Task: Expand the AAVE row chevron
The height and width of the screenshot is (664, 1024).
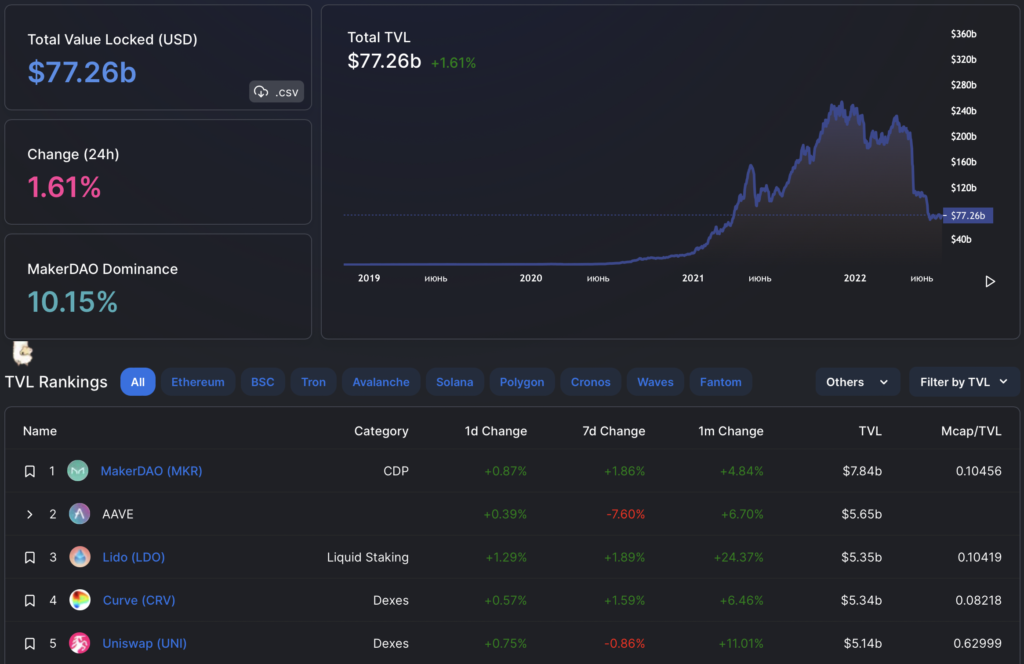Action: pos(29,514)
